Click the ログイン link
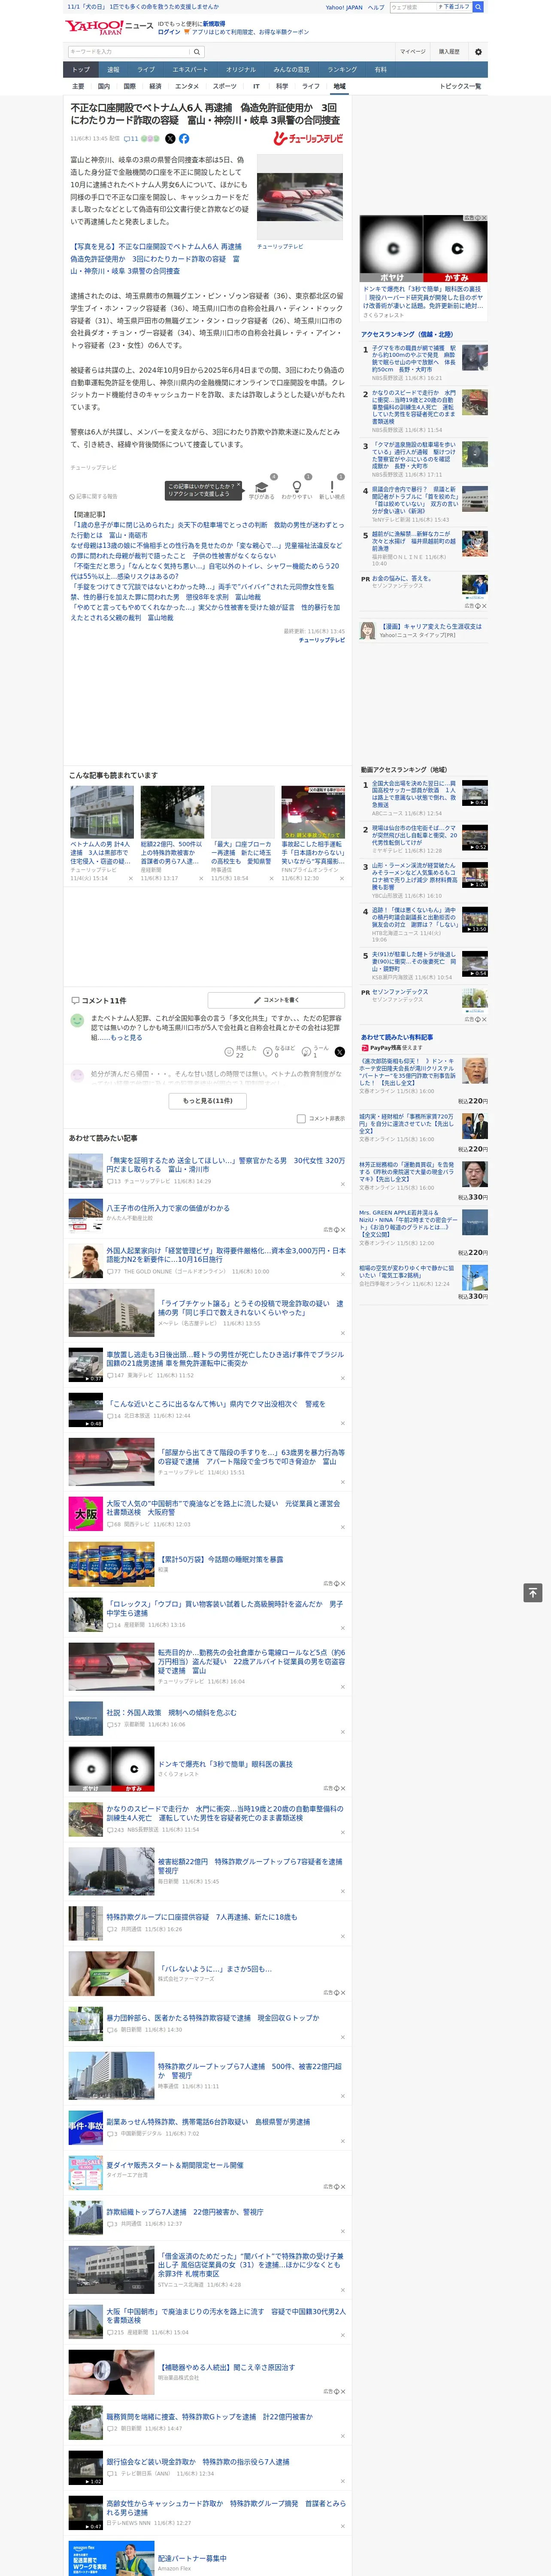Viewport: 551px width, 2576px height. click(x=169, y=32)
